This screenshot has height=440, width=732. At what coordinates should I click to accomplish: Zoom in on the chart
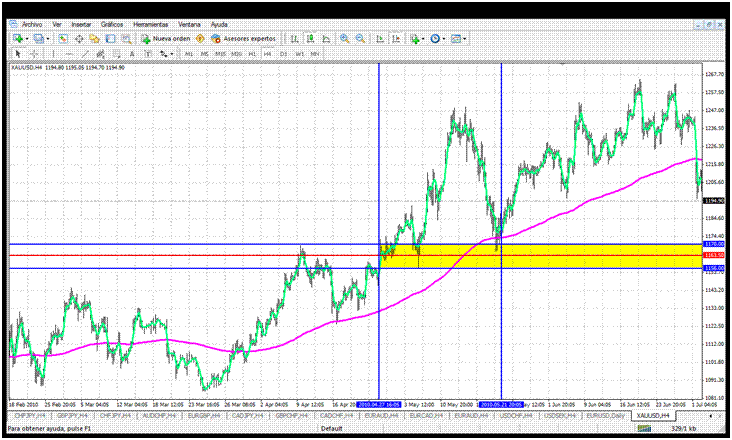(345, 39)
